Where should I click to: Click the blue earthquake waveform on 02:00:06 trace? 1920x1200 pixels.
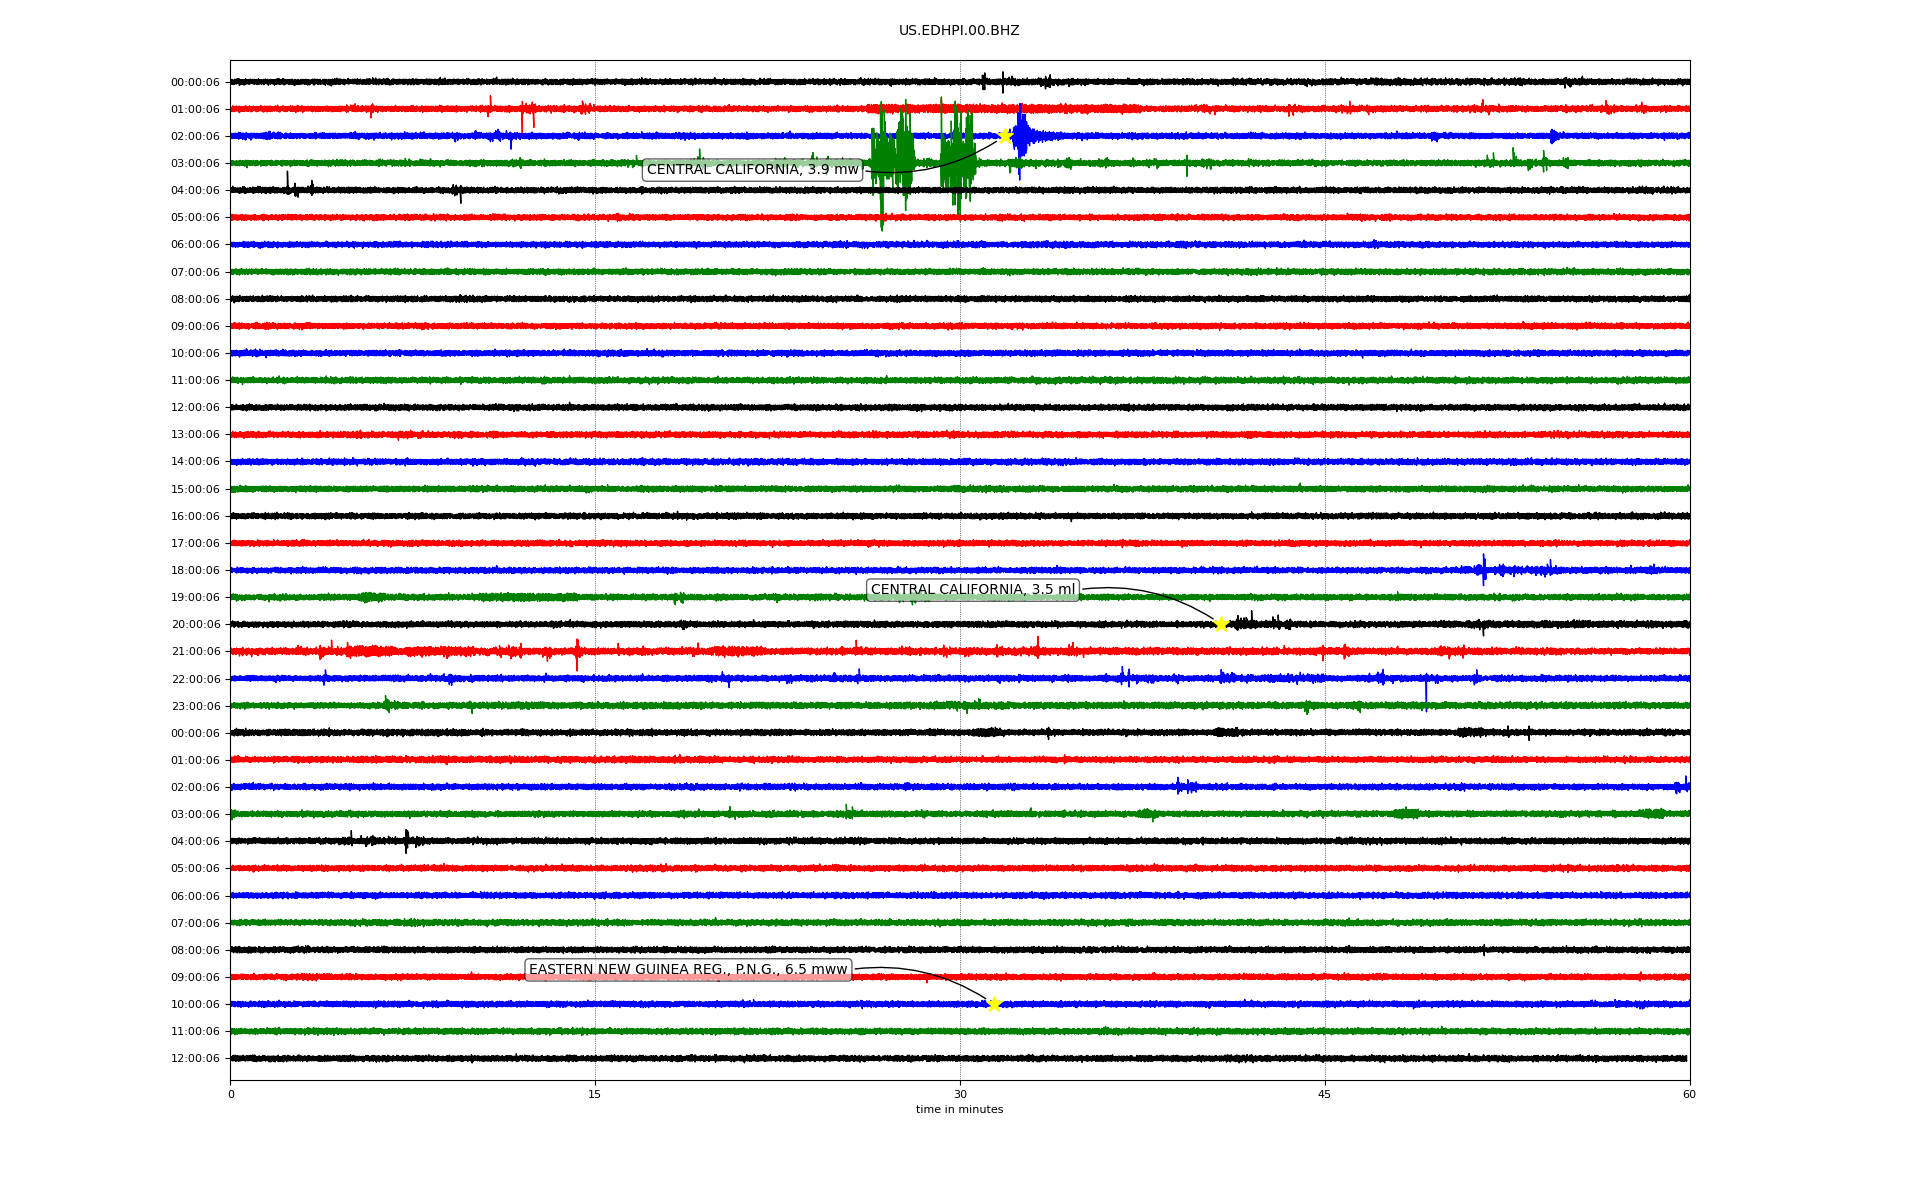click(x=1020, y=135)
